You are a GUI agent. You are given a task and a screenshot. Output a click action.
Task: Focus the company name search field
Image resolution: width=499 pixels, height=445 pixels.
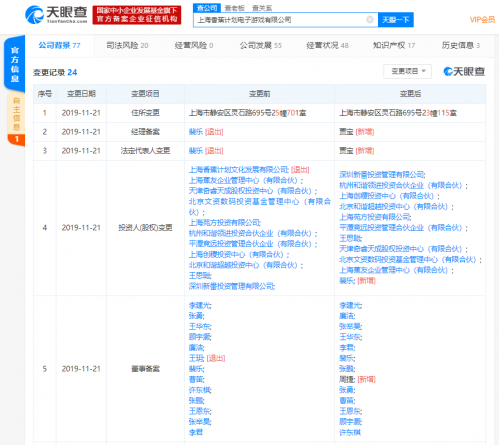[280, 20]
